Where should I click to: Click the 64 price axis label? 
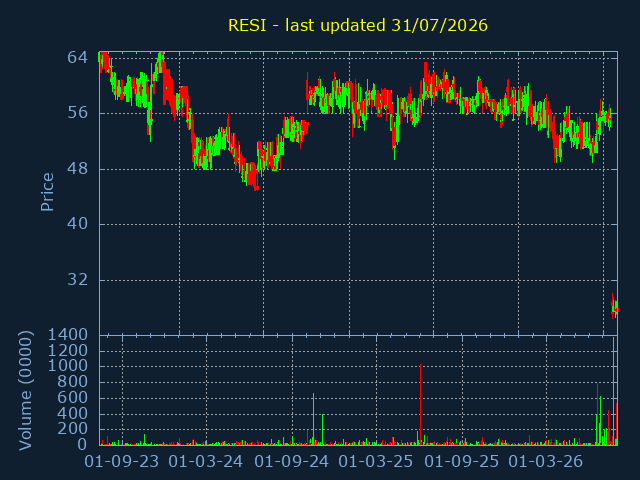(78, 58)
